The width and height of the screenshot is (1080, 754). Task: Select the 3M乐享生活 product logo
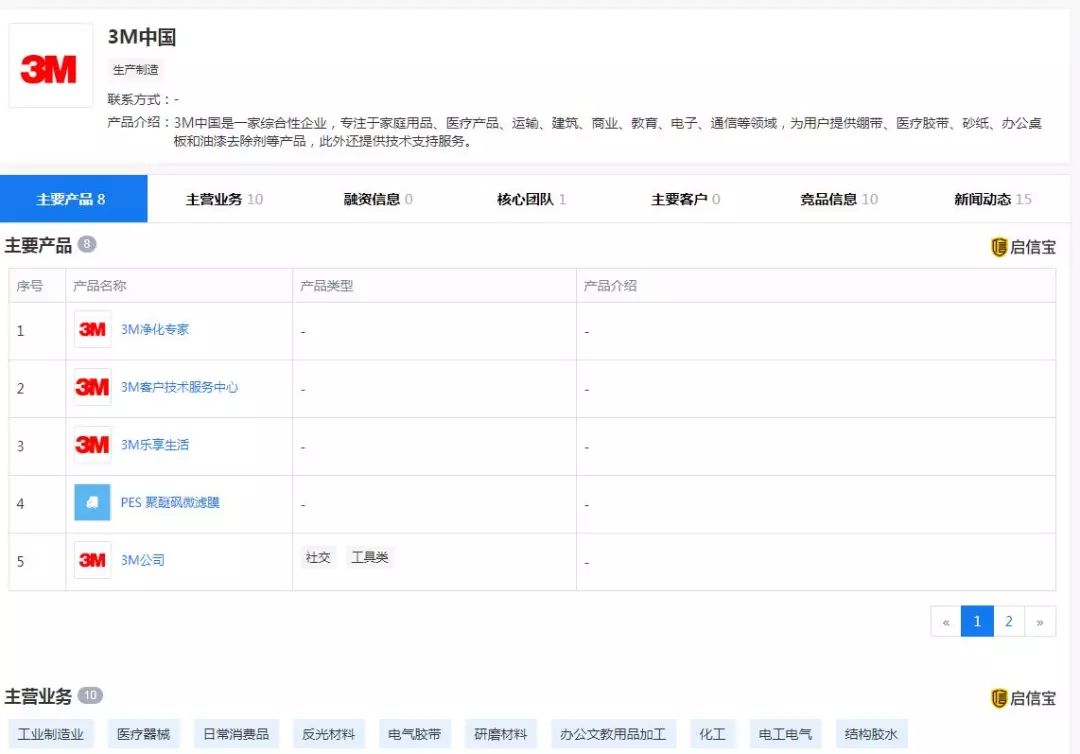[92, 445]
